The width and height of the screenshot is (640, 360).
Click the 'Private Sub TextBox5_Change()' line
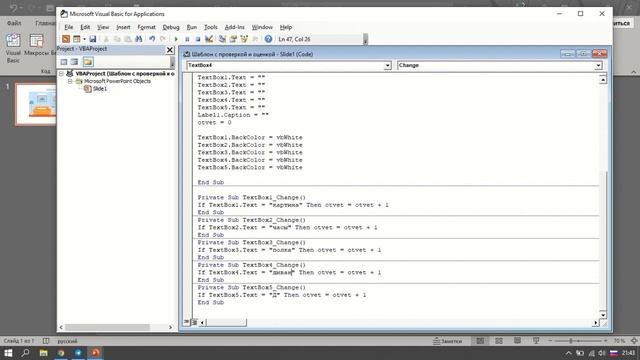251,287
